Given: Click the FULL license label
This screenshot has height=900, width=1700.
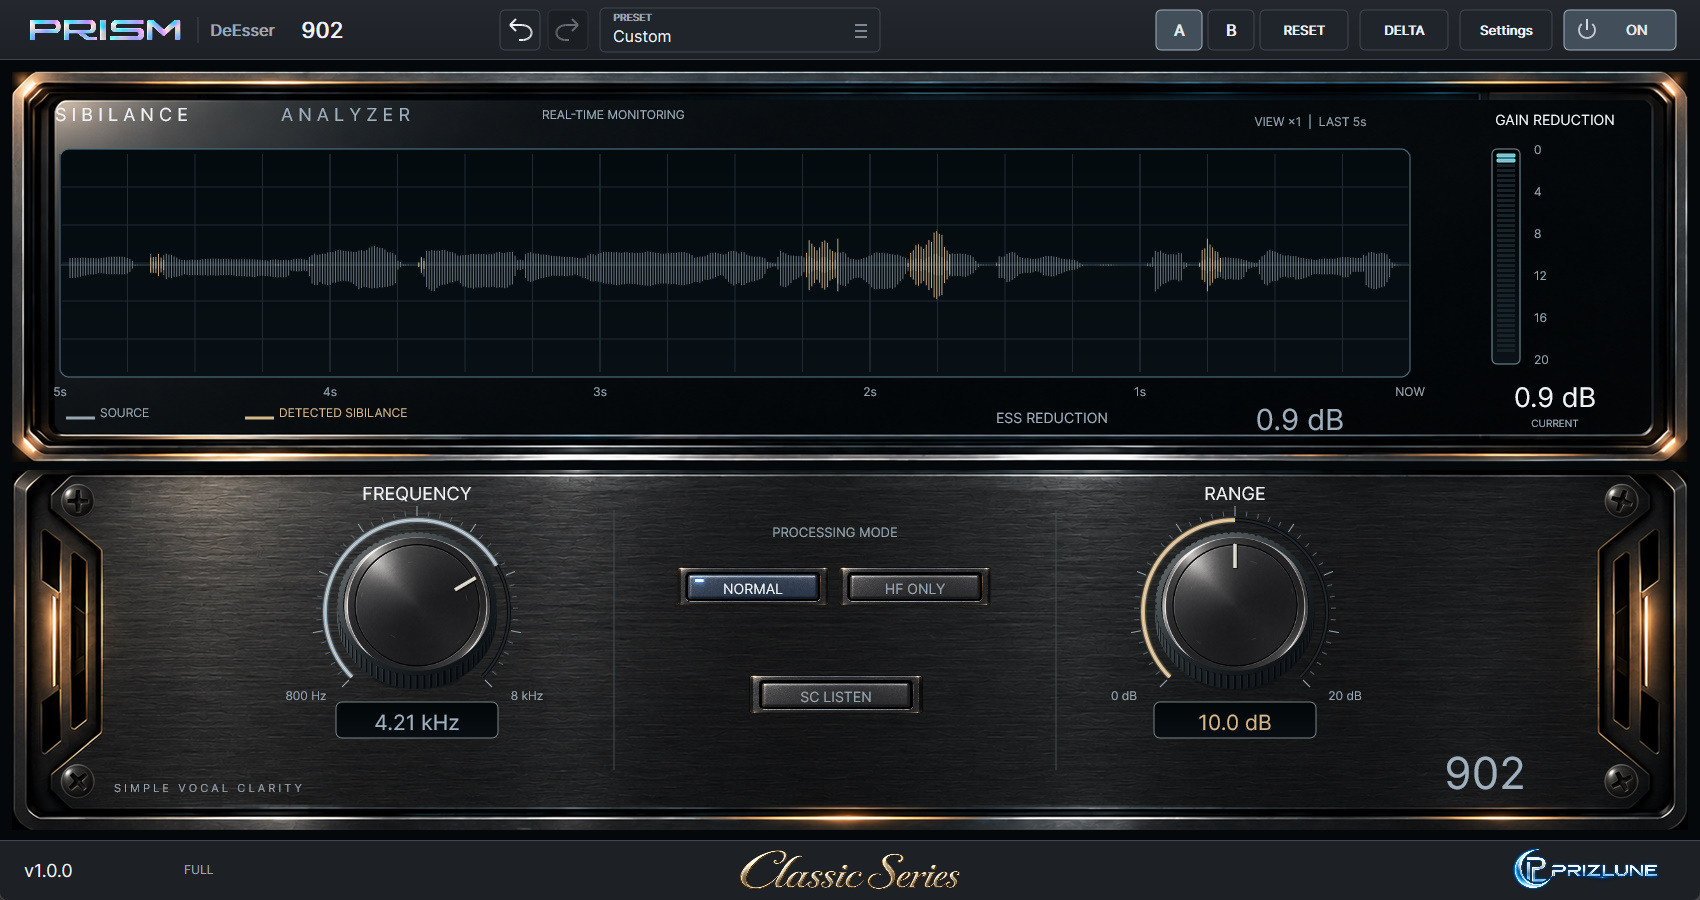Looking at the screenshot, I should click(x=198, y=870).
